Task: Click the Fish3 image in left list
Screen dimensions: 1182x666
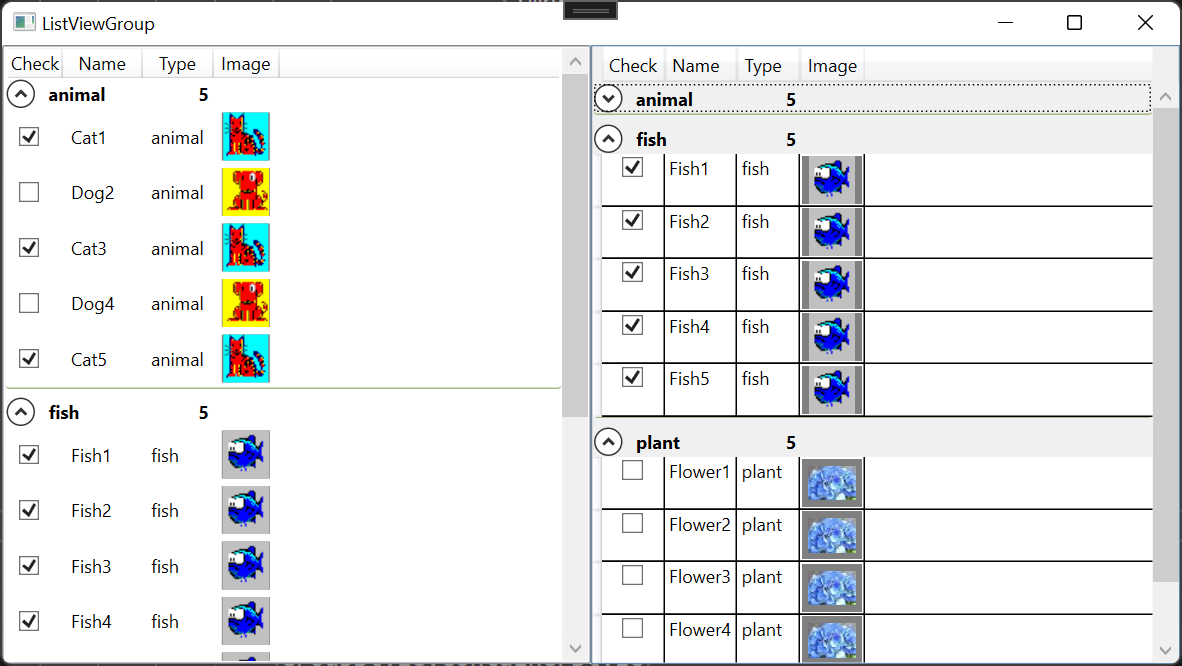Action: pyautogui.click(x=246, y=566)
